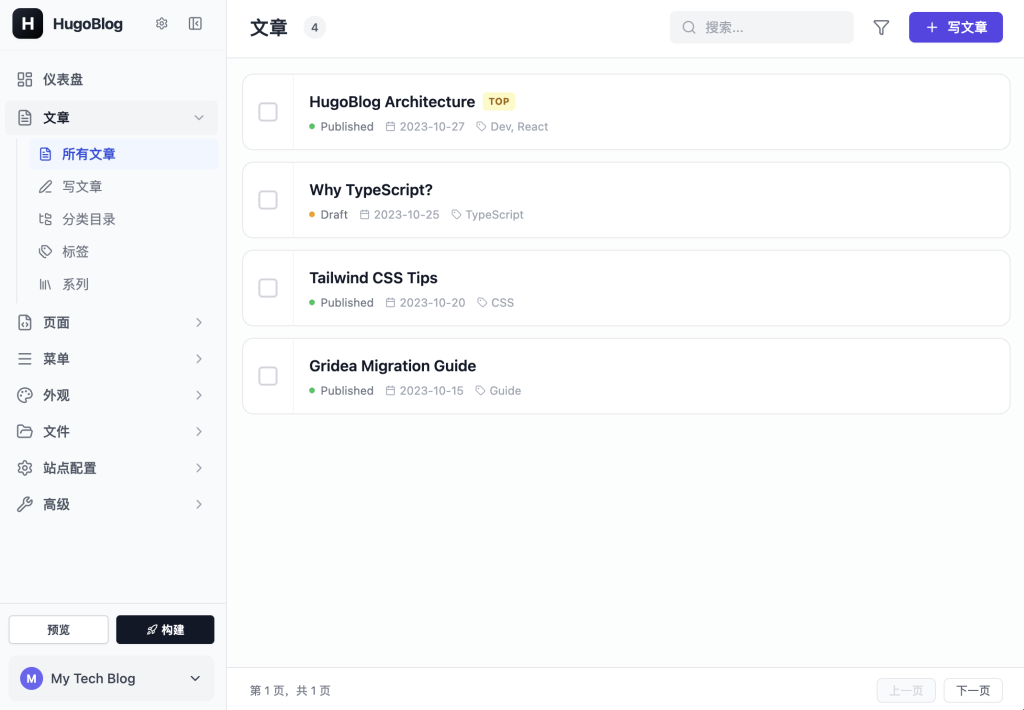Select 所有文章 in the sidebar

coord(89,154)
